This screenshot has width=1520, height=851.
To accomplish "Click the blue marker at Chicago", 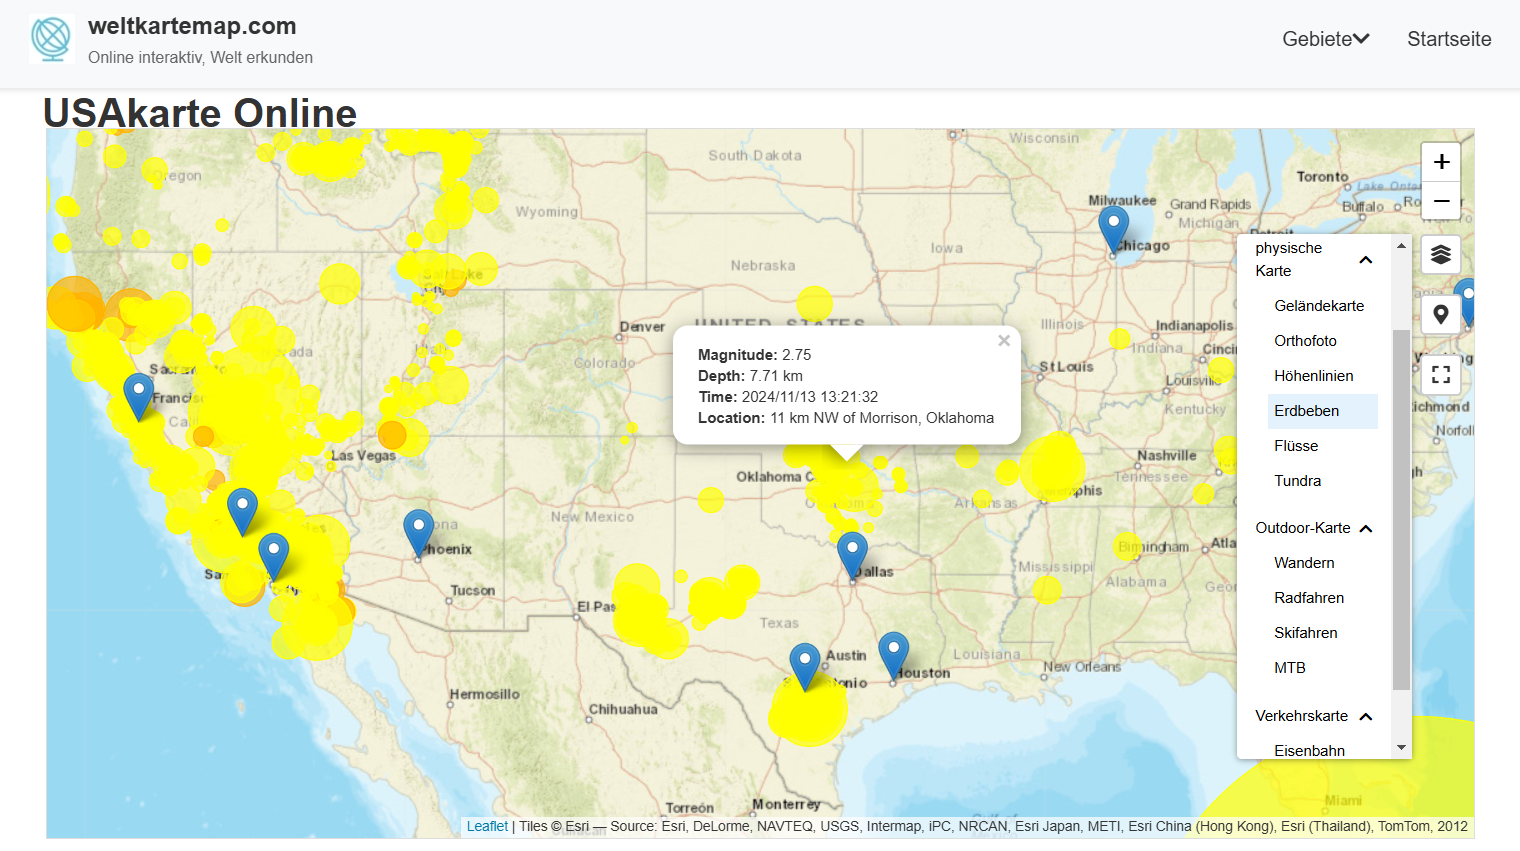I will coord(1113,230).
